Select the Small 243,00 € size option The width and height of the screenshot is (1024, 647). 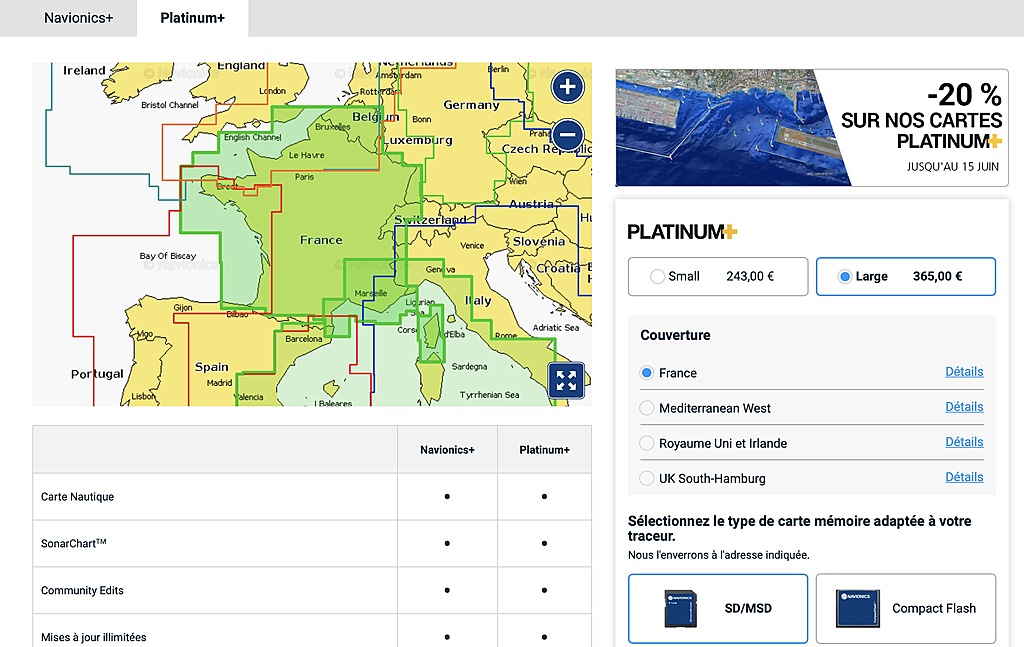(718, 276)
